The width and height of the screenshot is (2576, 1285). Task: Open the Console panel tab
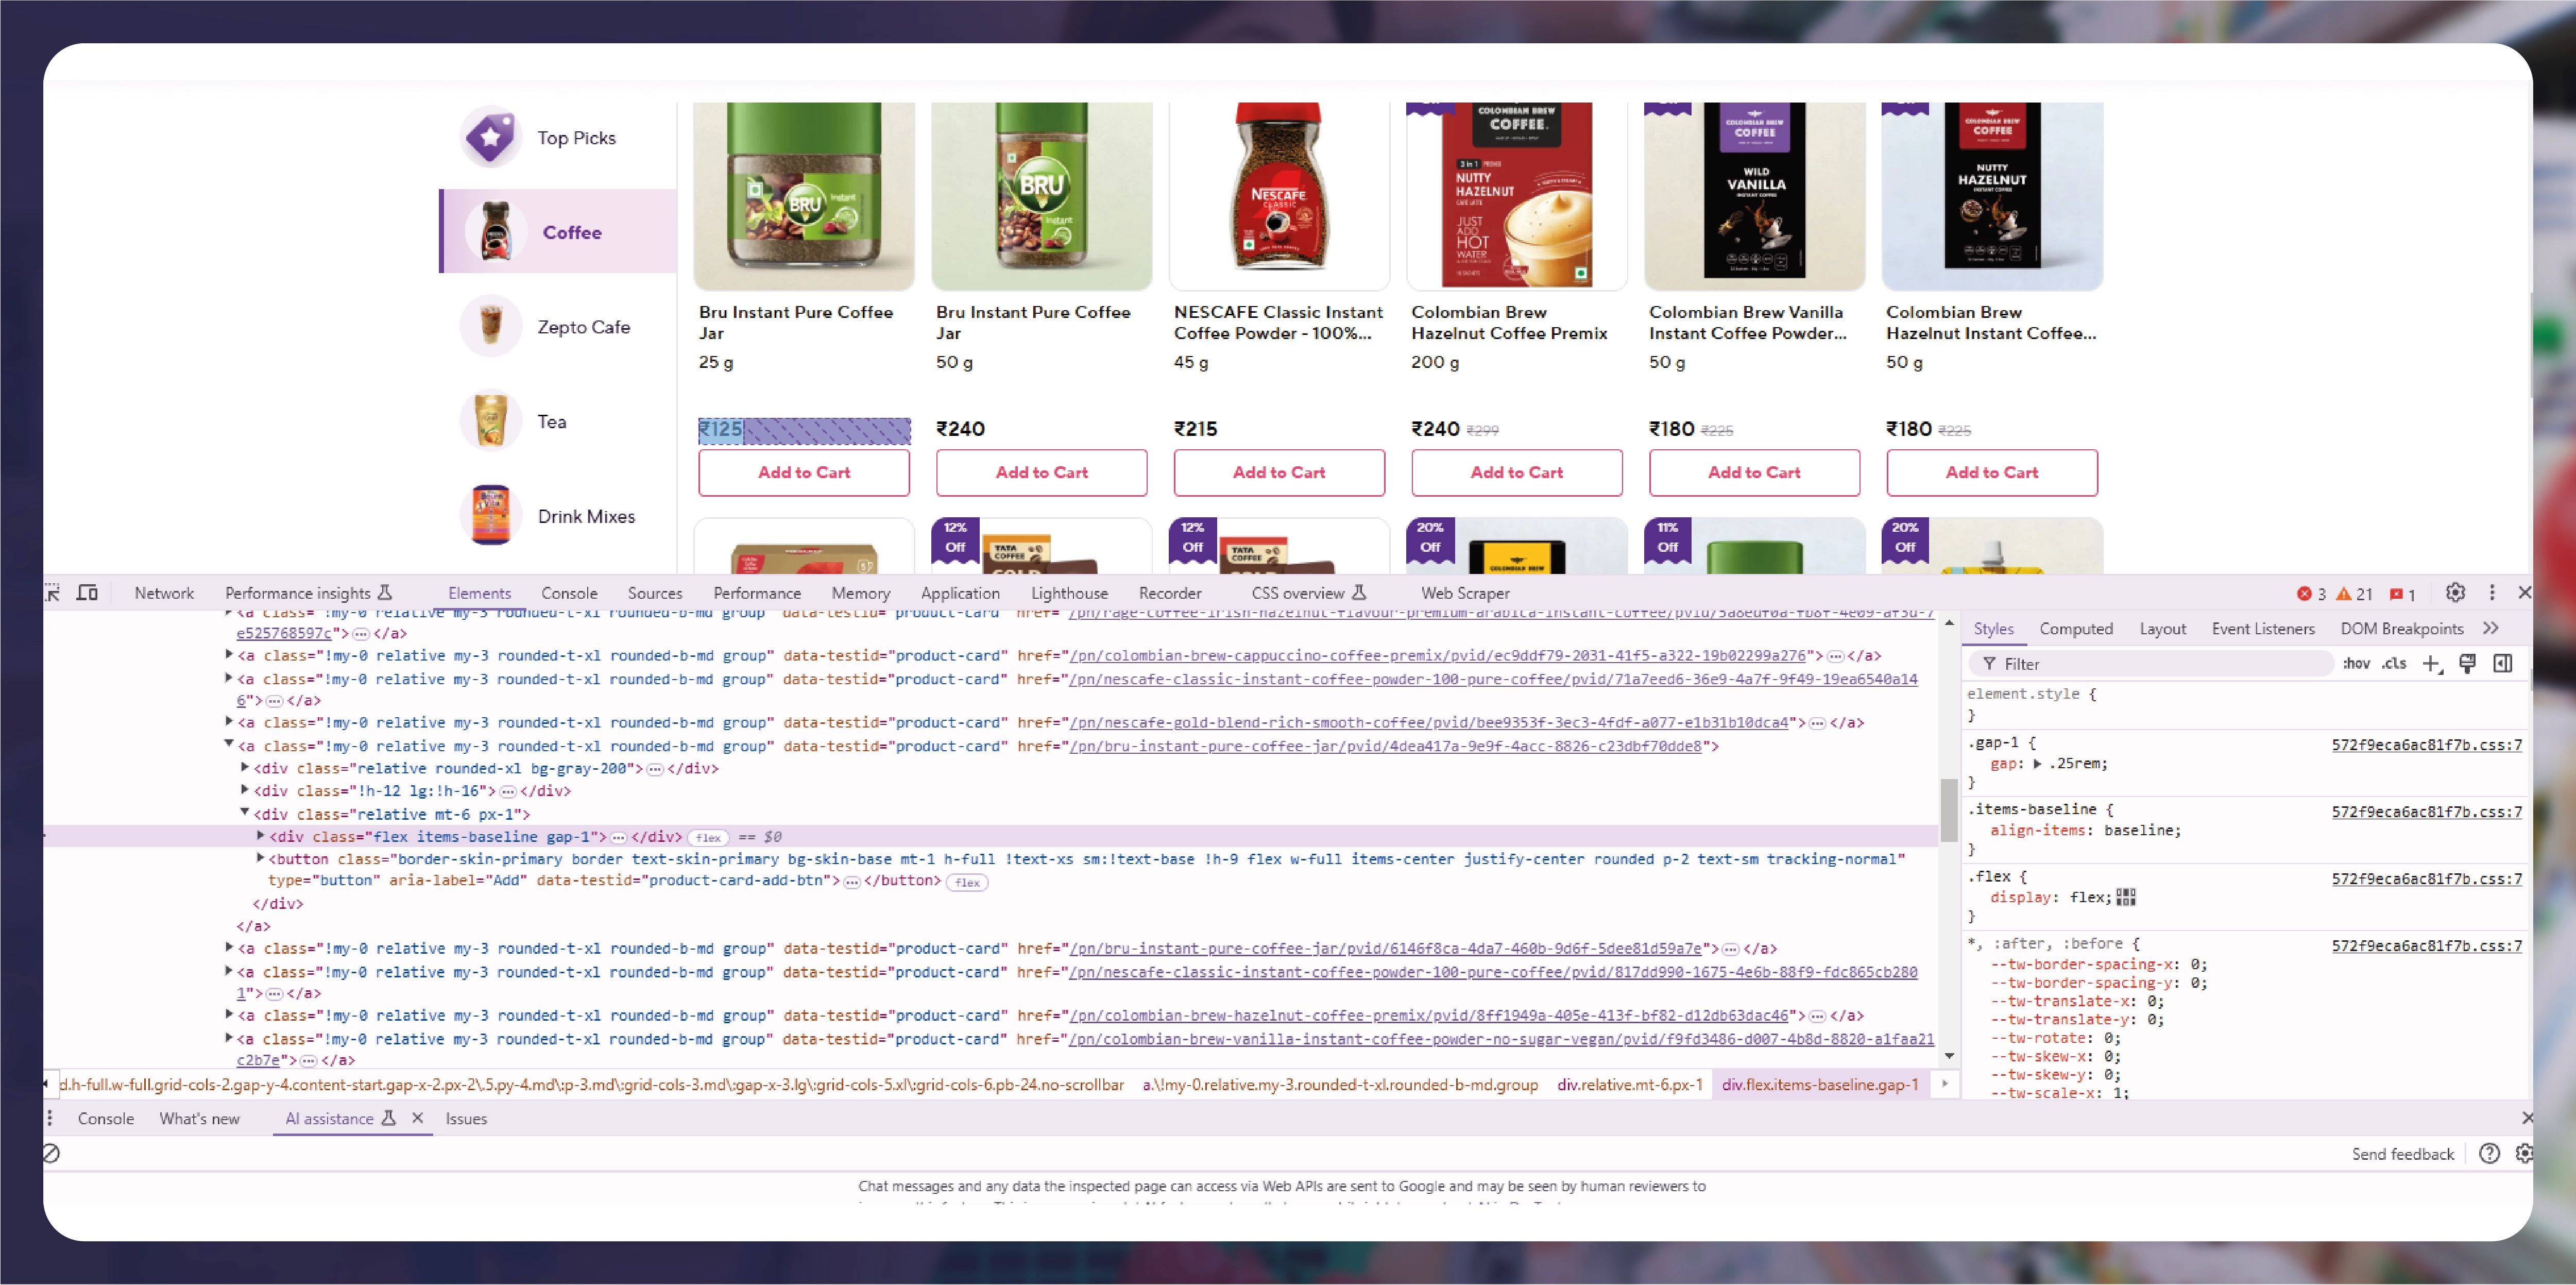[569, 593]
